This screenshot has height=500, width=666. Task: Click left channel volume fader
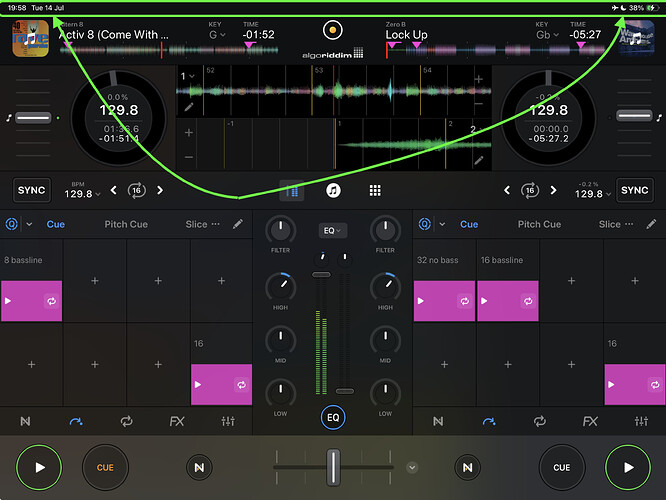point(321,275)
